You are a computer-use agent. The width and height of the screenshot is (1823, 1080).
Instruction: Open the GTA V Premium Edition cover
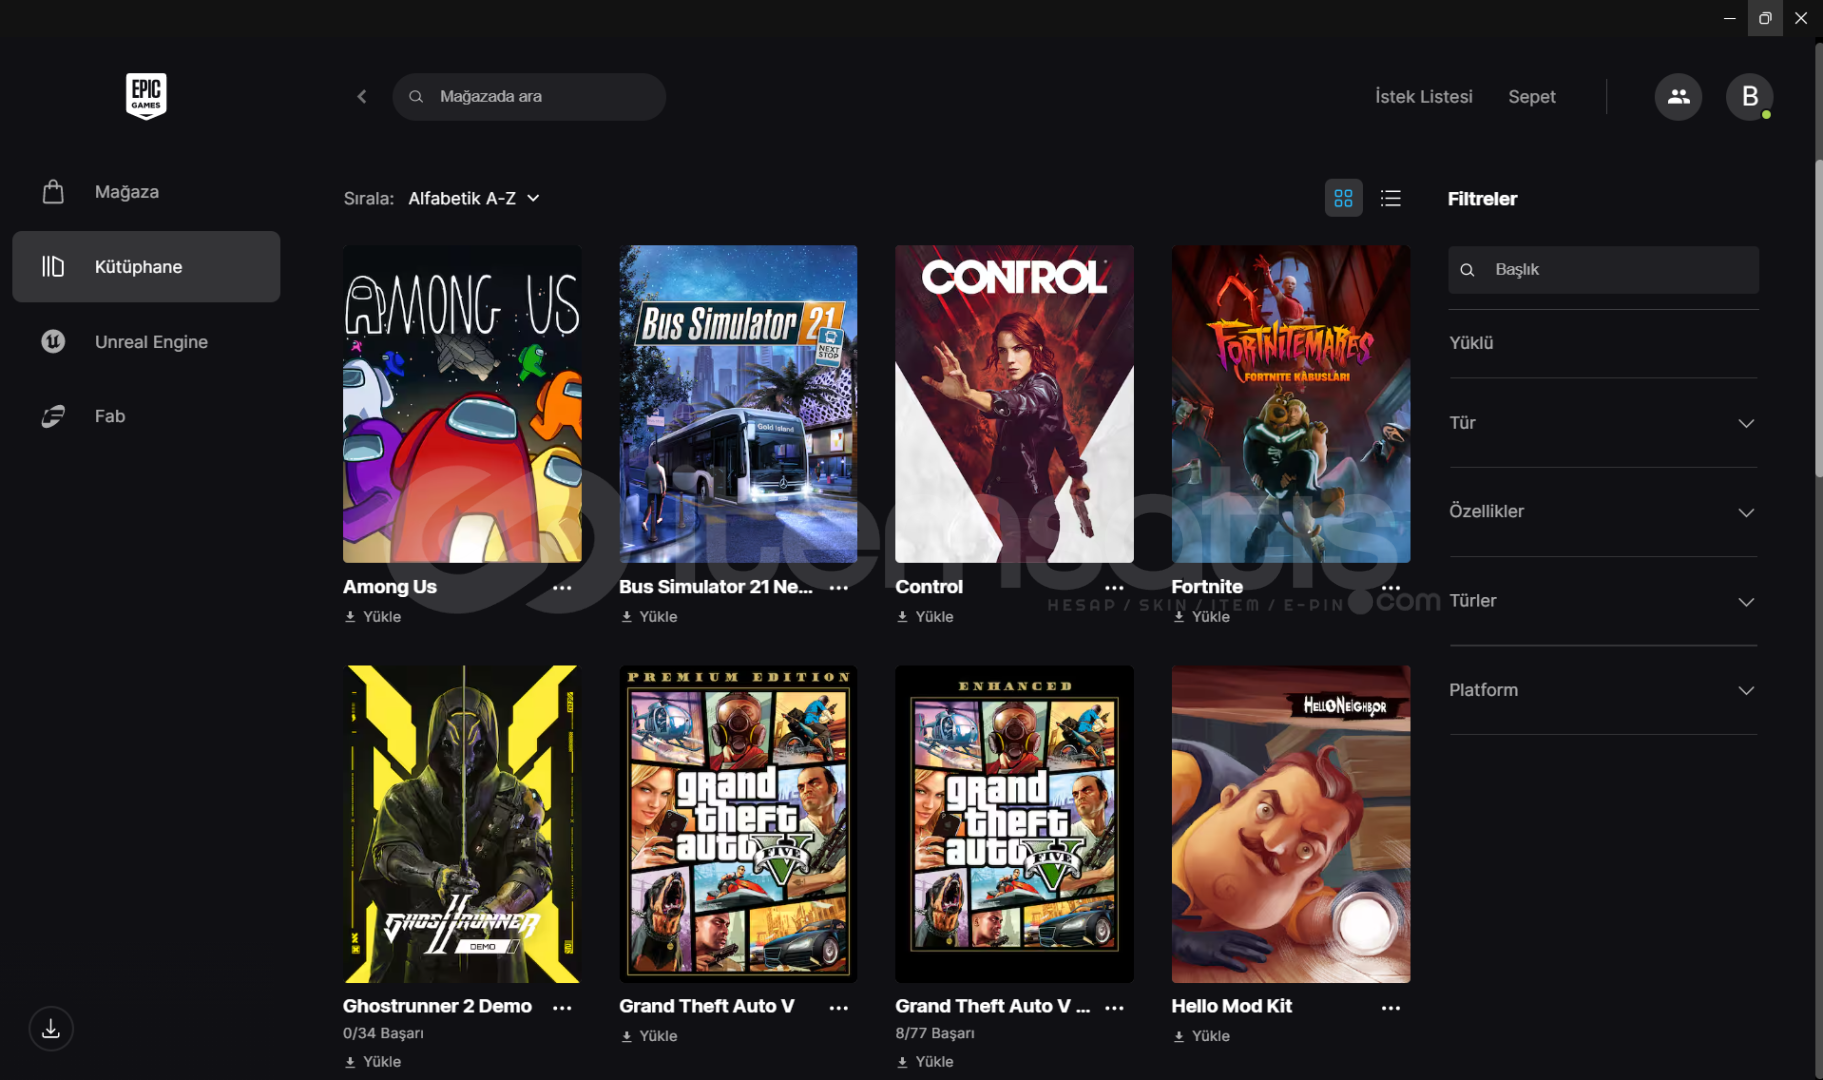click(738, 824)
